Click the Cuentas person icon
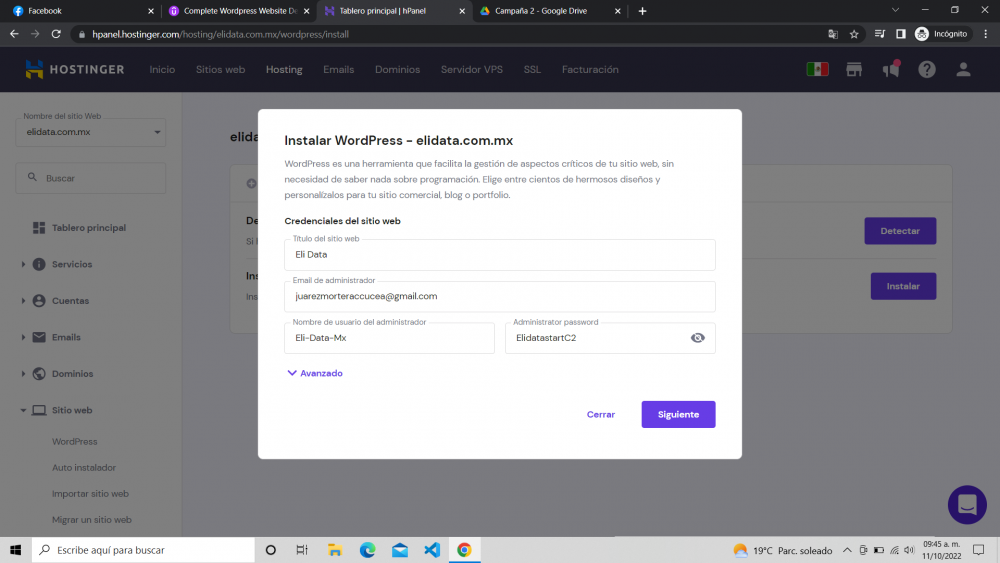The height and width of the screenshot is (563, 1000). 39,300
